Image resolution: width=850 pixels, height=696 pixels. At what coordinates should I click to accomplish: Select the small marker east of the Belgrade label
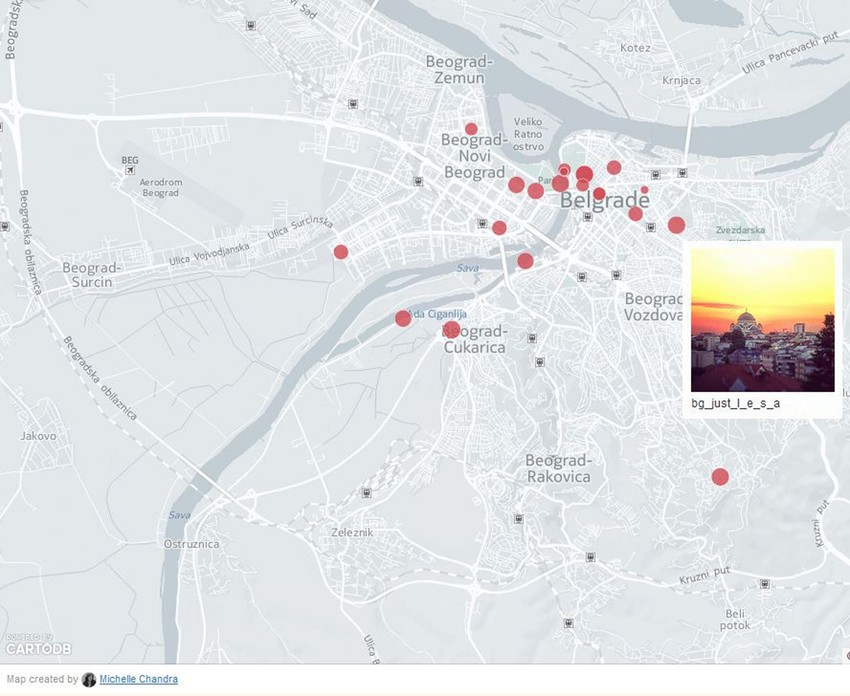645,190
